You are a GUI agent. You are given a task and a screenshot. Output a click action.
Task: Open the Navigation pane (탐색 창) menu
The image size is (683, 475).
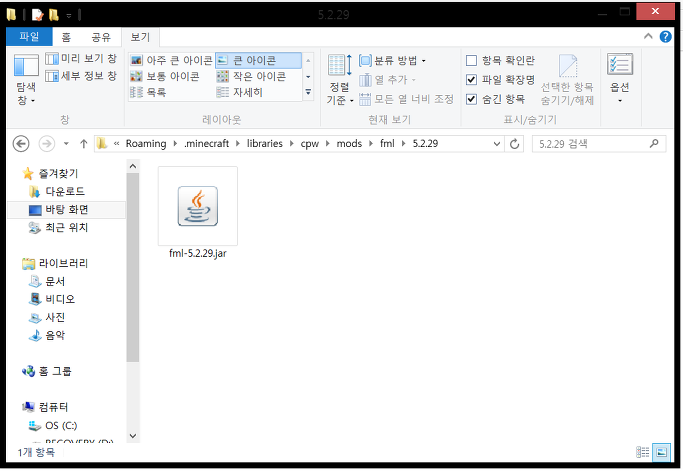(26, 80)
